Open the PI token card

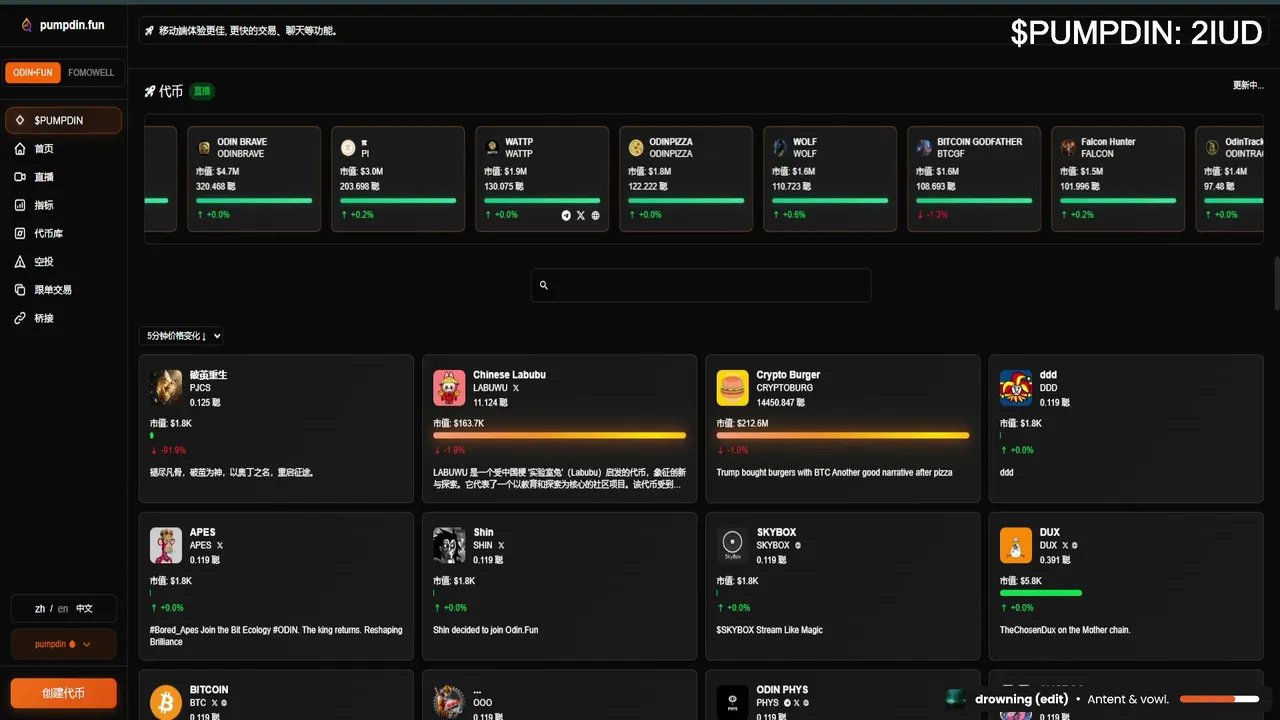coord(398,179)
